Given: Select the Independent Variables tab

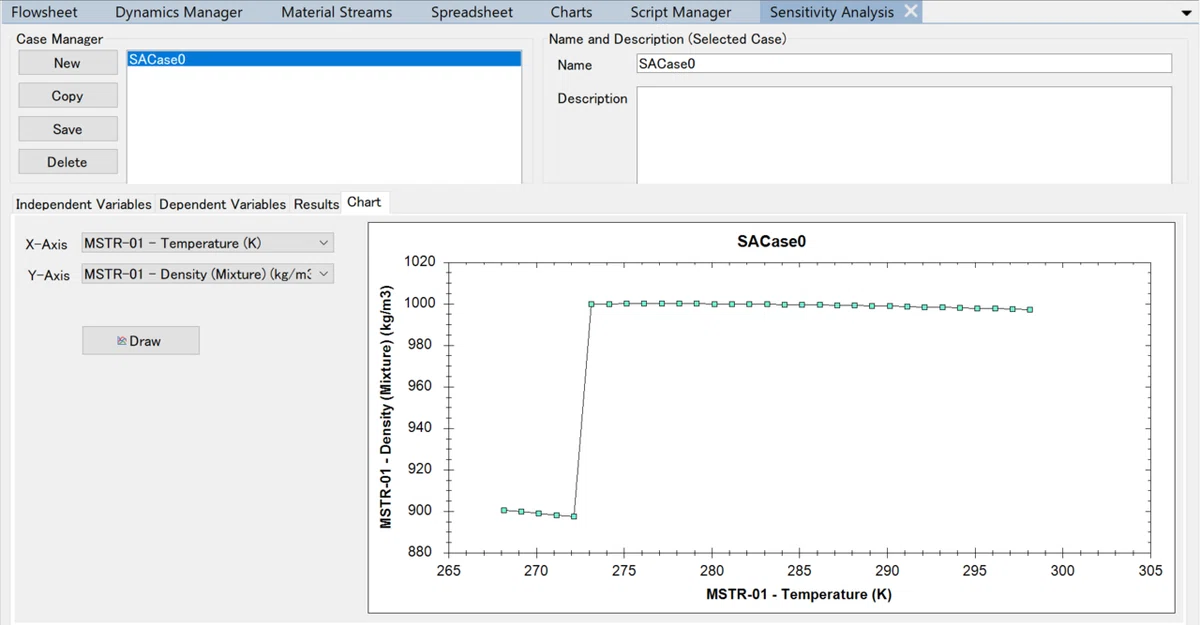Looking at the screenshot, I should click(83, 204).
